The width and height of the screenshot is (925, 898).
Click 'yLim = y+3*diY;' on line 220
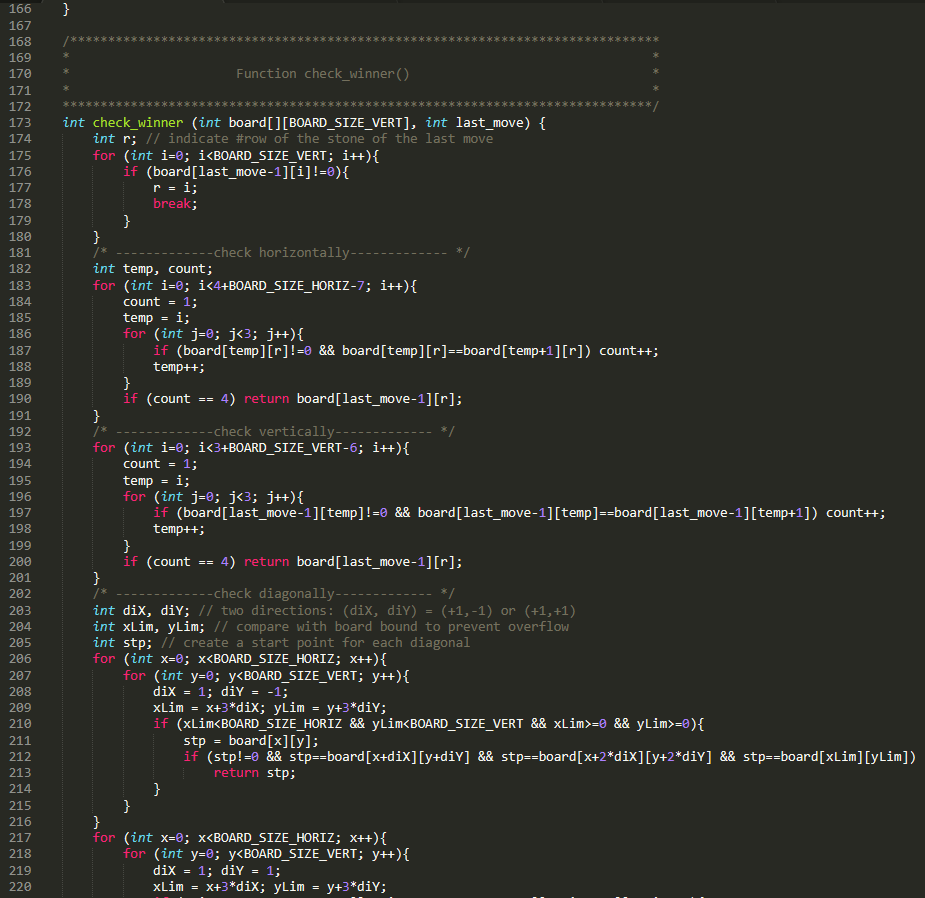coord(330,886)
